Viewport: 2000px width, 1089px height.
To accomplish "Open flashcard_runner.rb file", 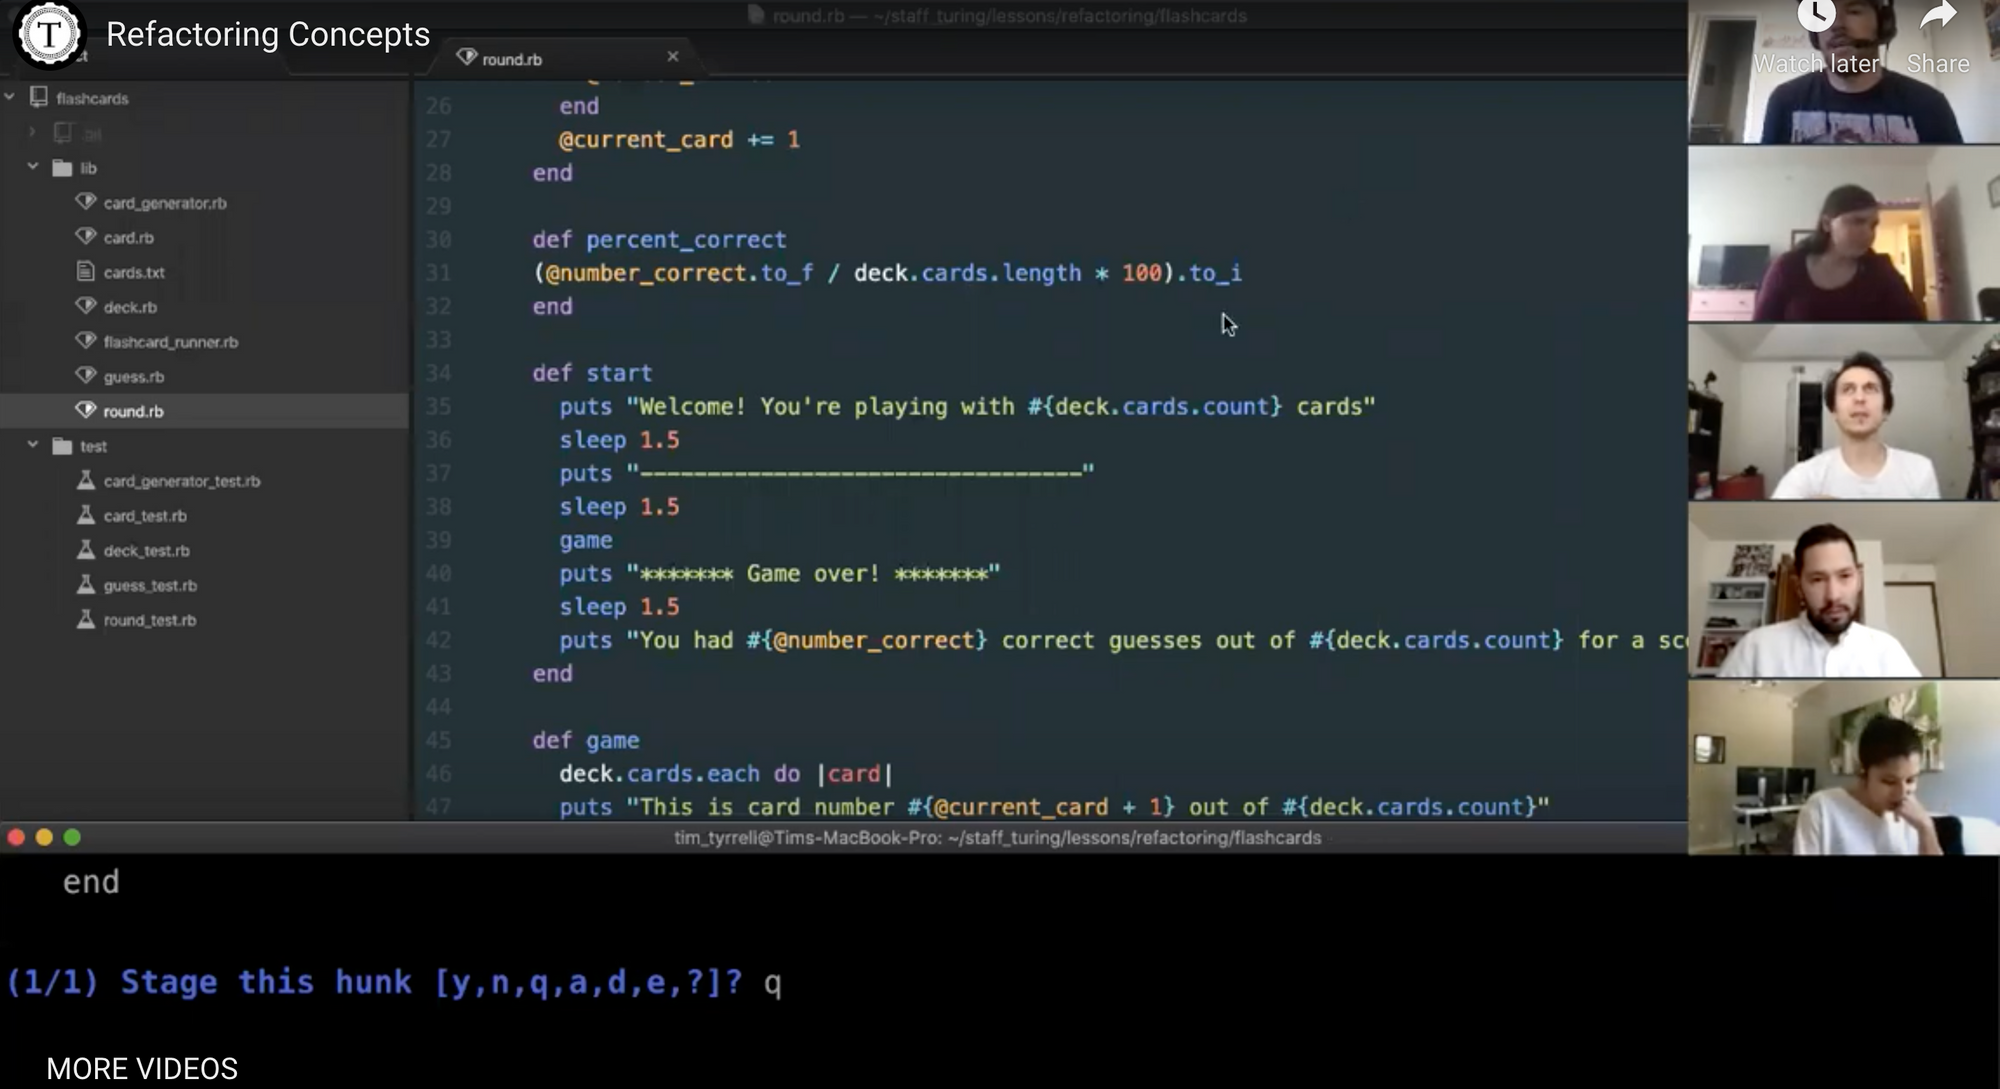I will coord(171,342).
